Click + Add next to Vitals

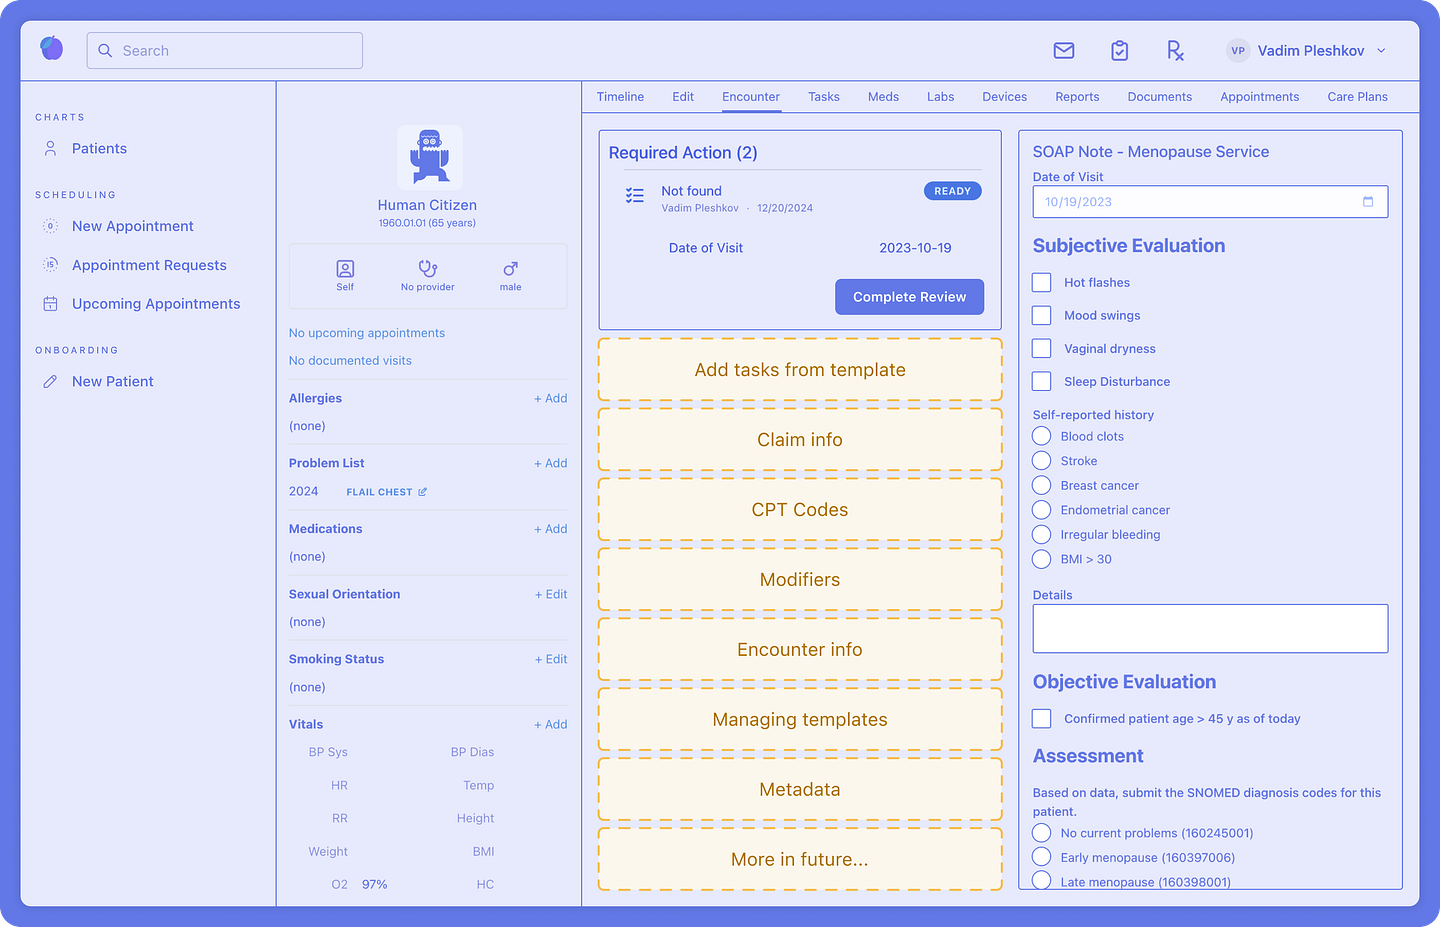click(550, 724)
